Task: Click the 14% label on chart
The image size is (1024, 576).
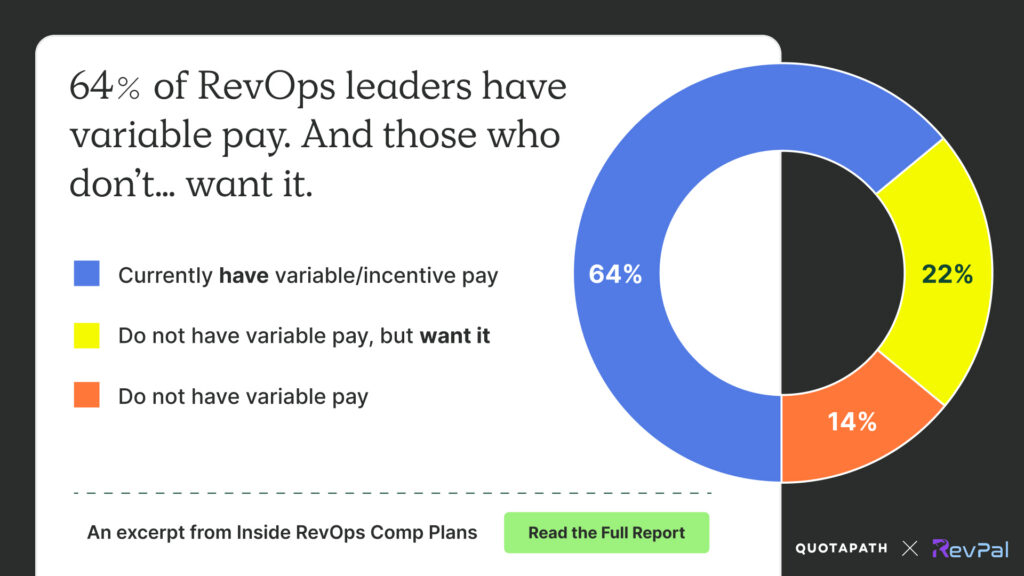Action: 852,421
